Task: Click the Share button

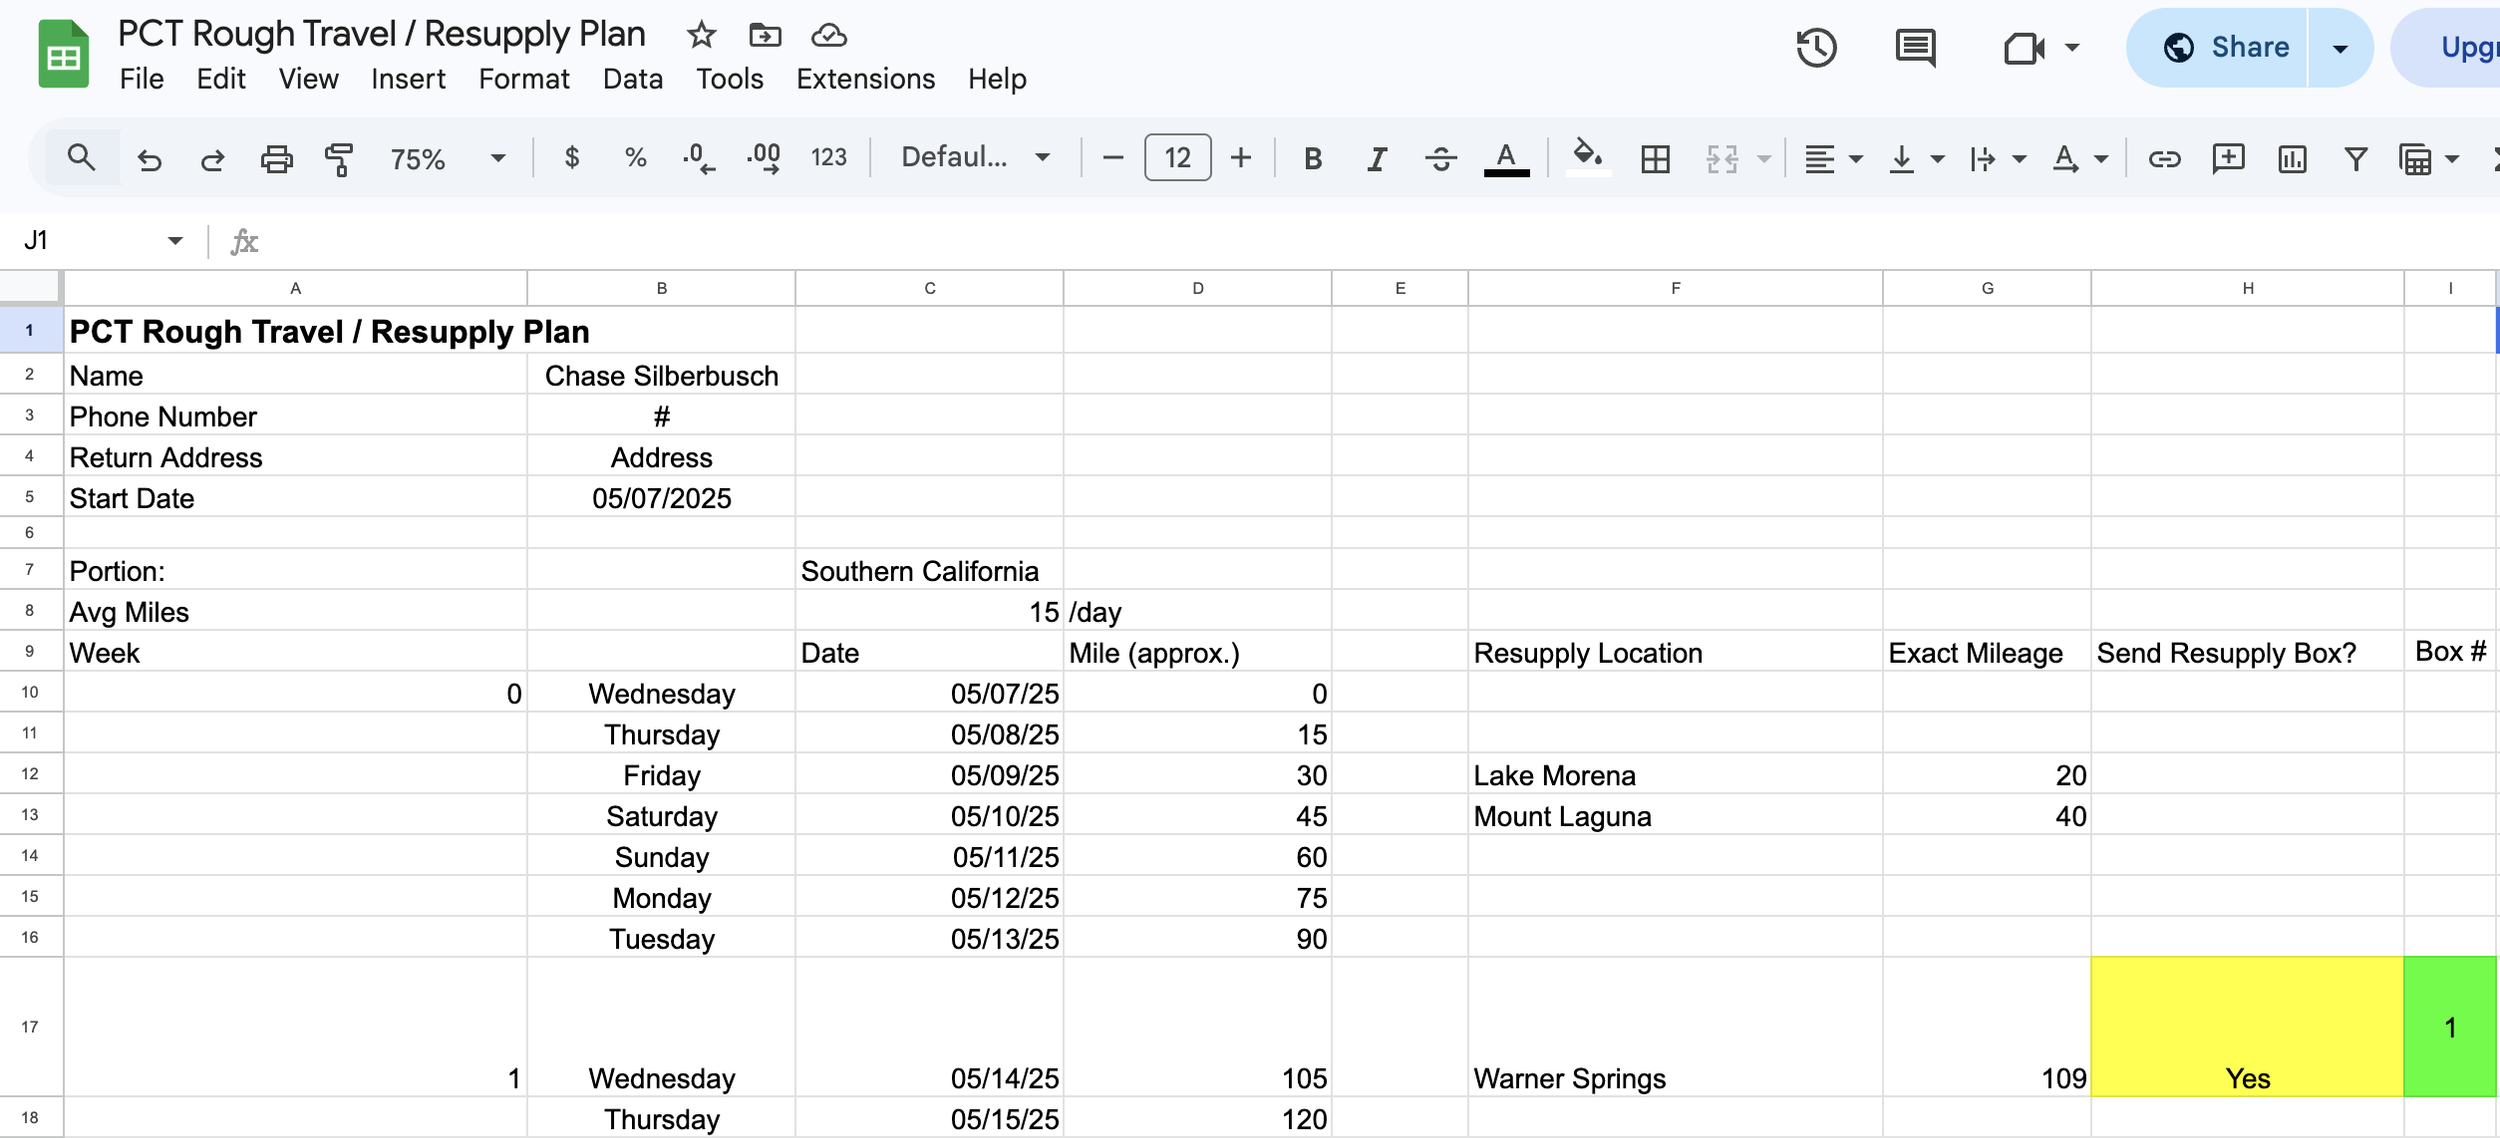Action: 2225,47
